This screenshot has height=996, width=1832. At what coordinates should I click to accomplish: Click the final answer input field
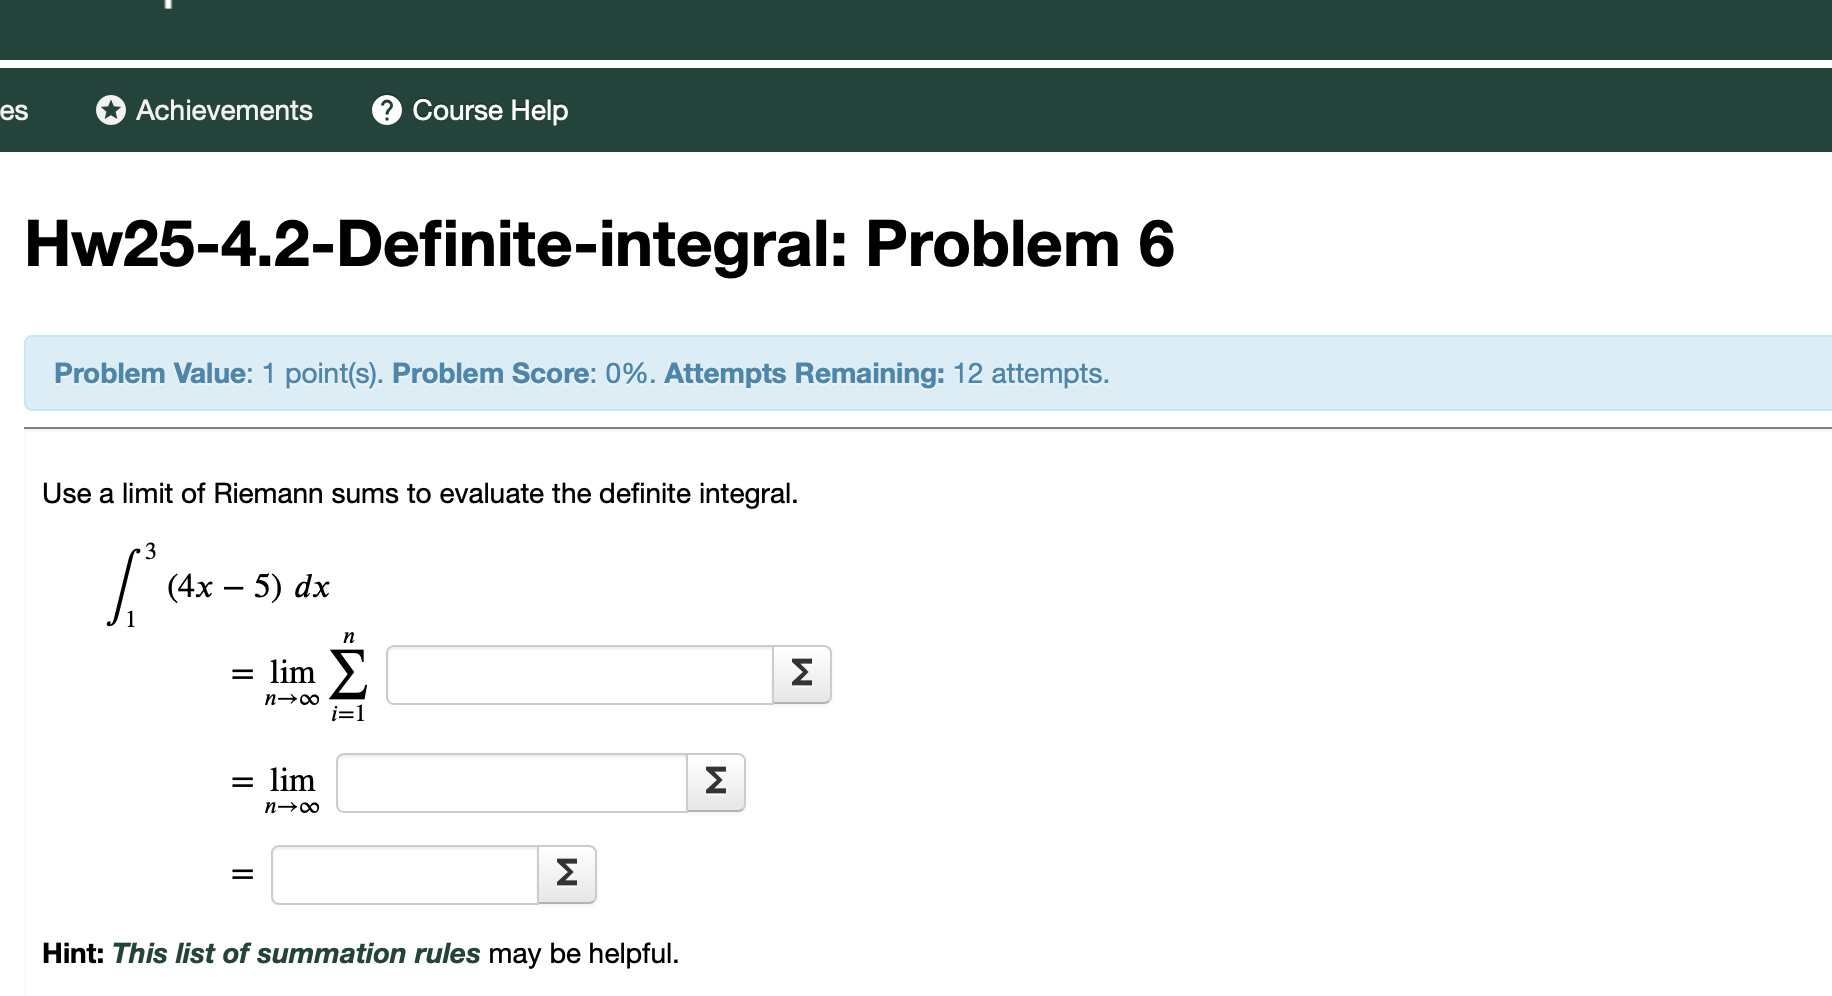tap(405, 874)
